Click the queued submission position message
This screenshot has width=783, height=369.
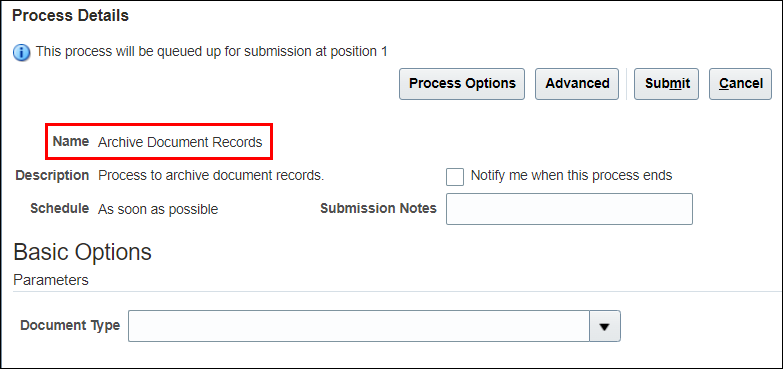pos(211,51)
